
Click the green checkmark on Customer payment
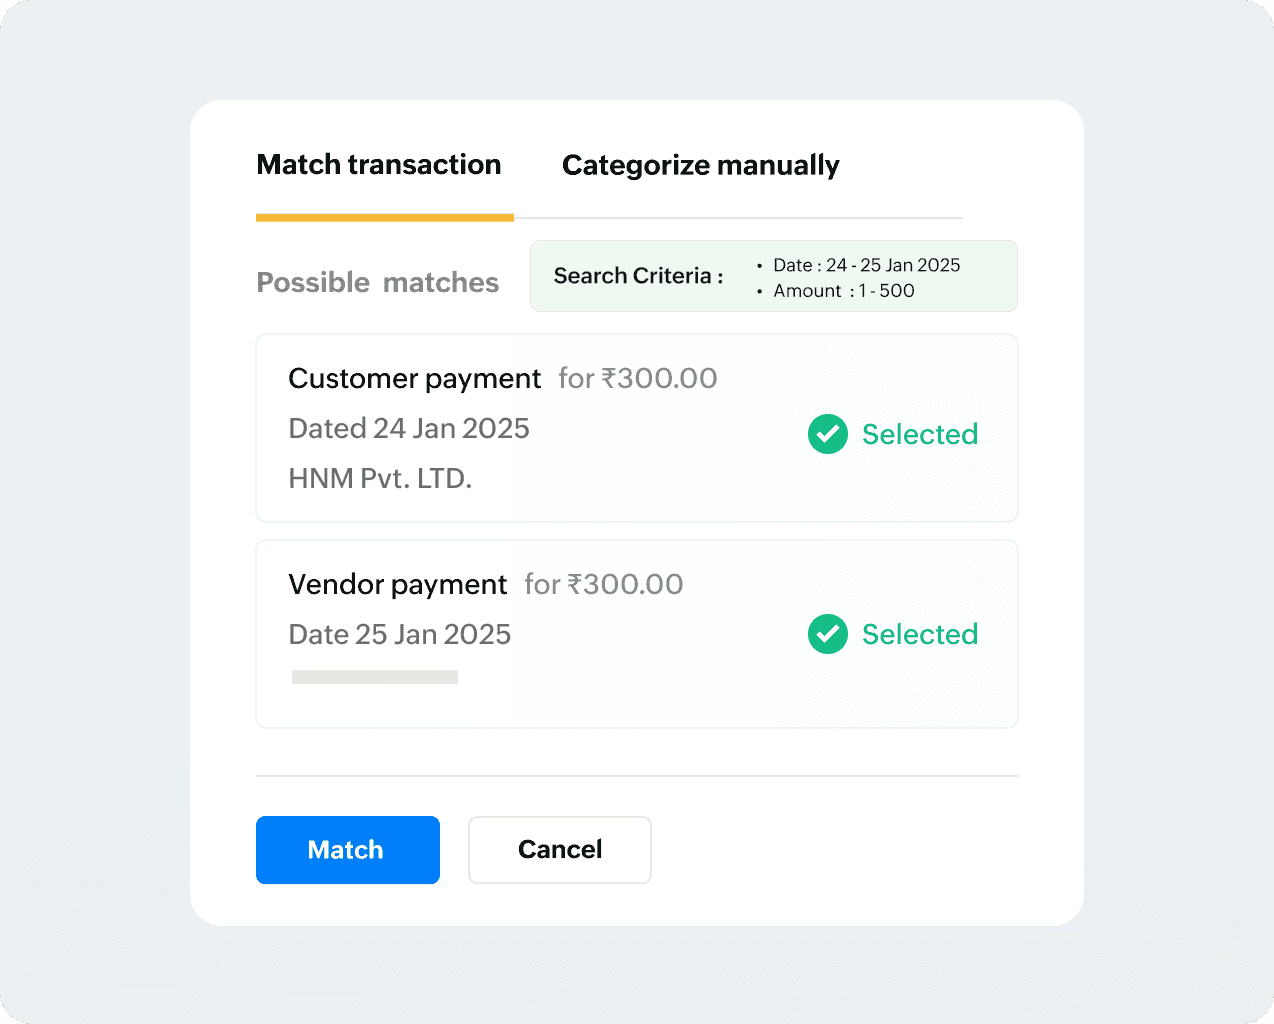tap(827, 434)
